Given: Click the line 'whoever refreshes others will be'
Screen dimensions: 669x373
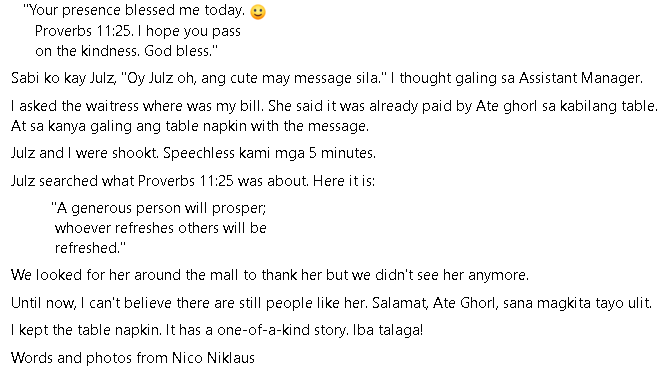Looking at the screenshot, I should pyautogui.click(x=161, y=228).
